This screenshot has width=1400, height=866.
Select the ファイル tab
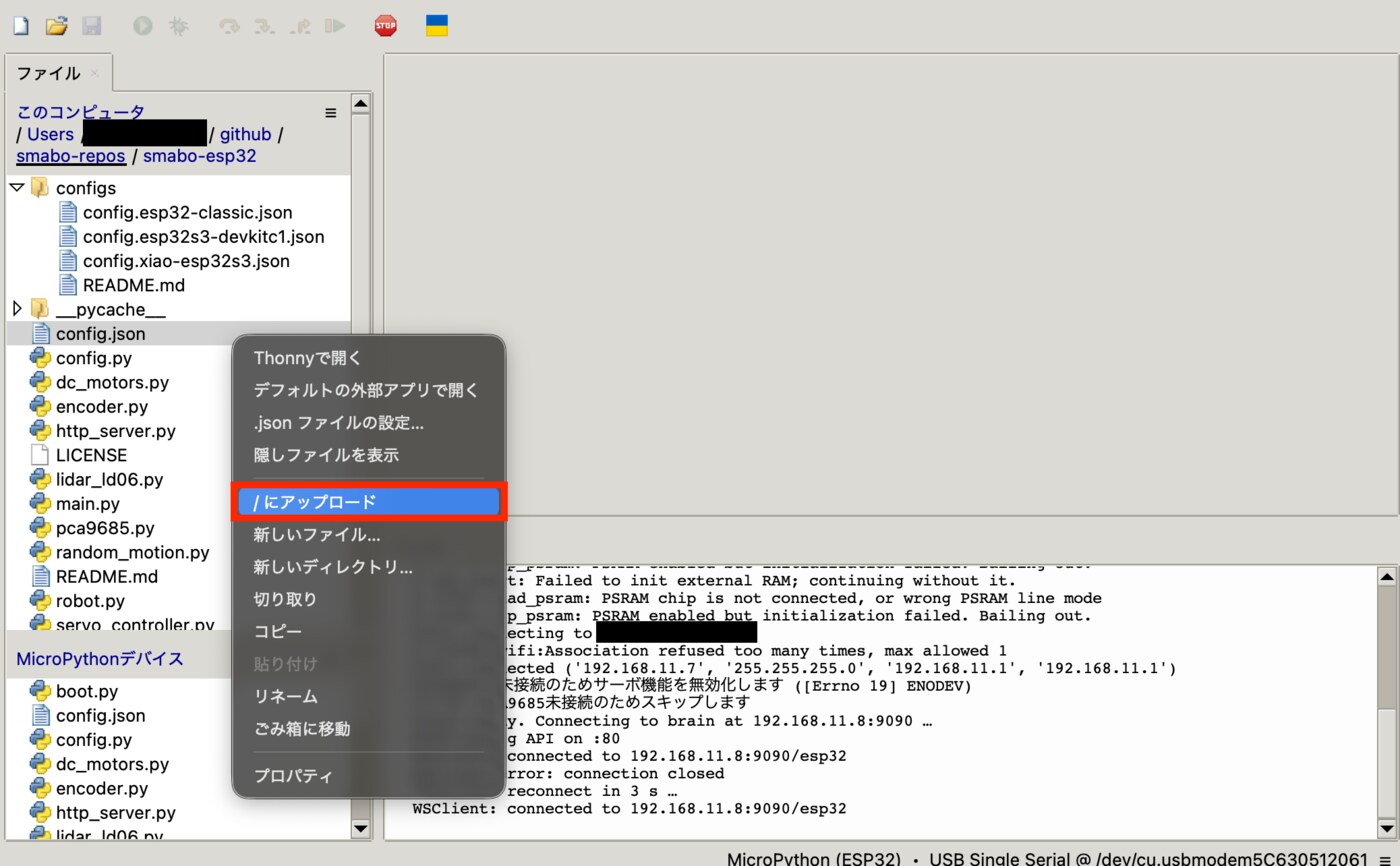[49, 73]
